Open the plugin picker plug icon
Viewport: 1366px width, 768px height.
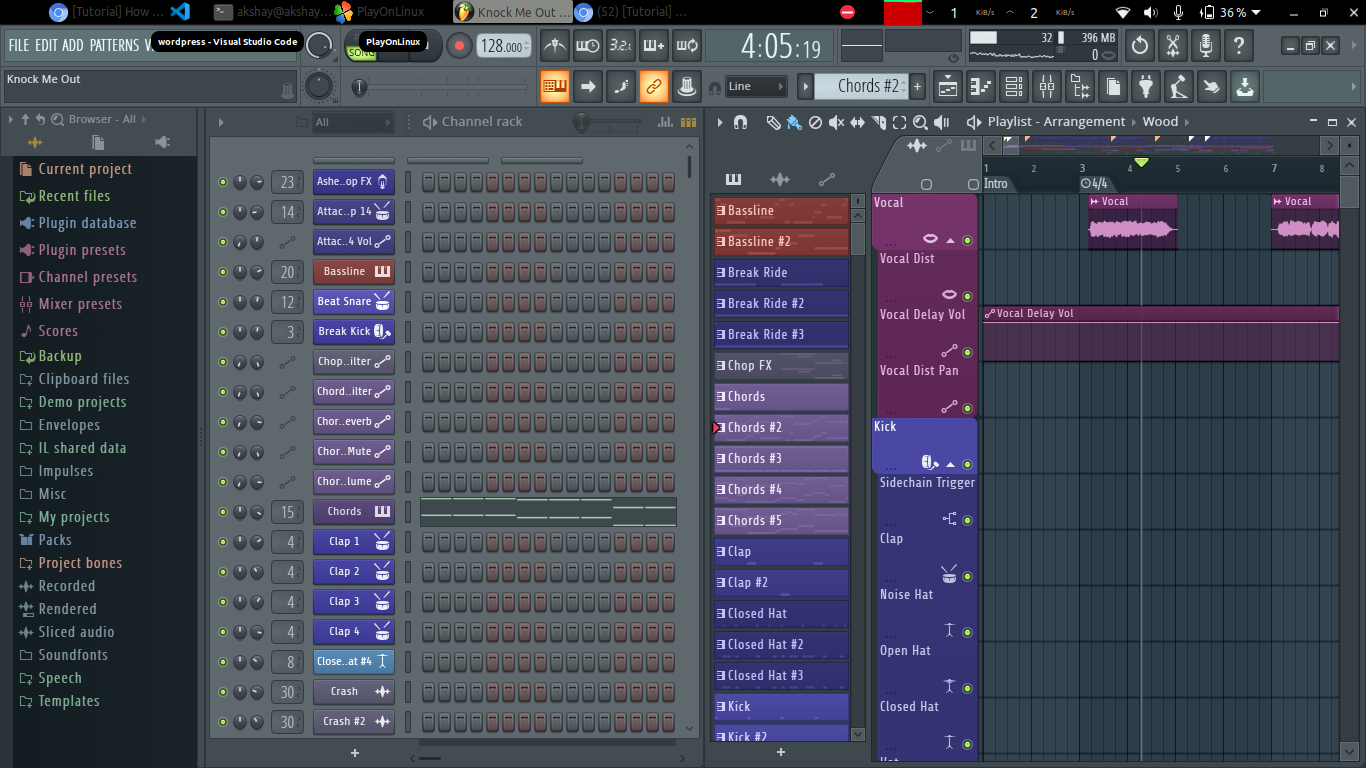tap(1146, 87)
